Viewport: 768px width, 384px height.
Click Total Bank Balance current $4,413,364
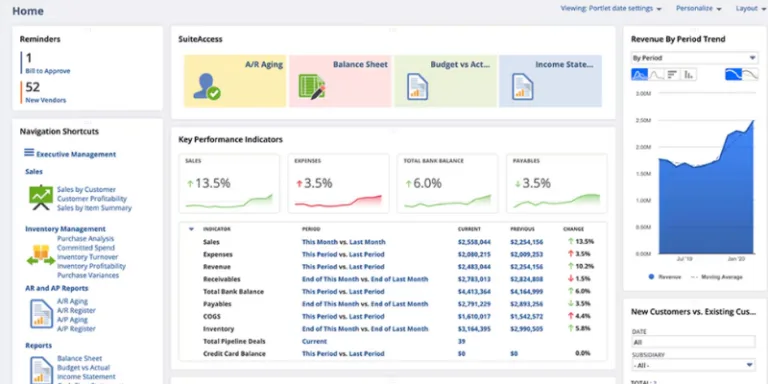[x=474, y=292]
